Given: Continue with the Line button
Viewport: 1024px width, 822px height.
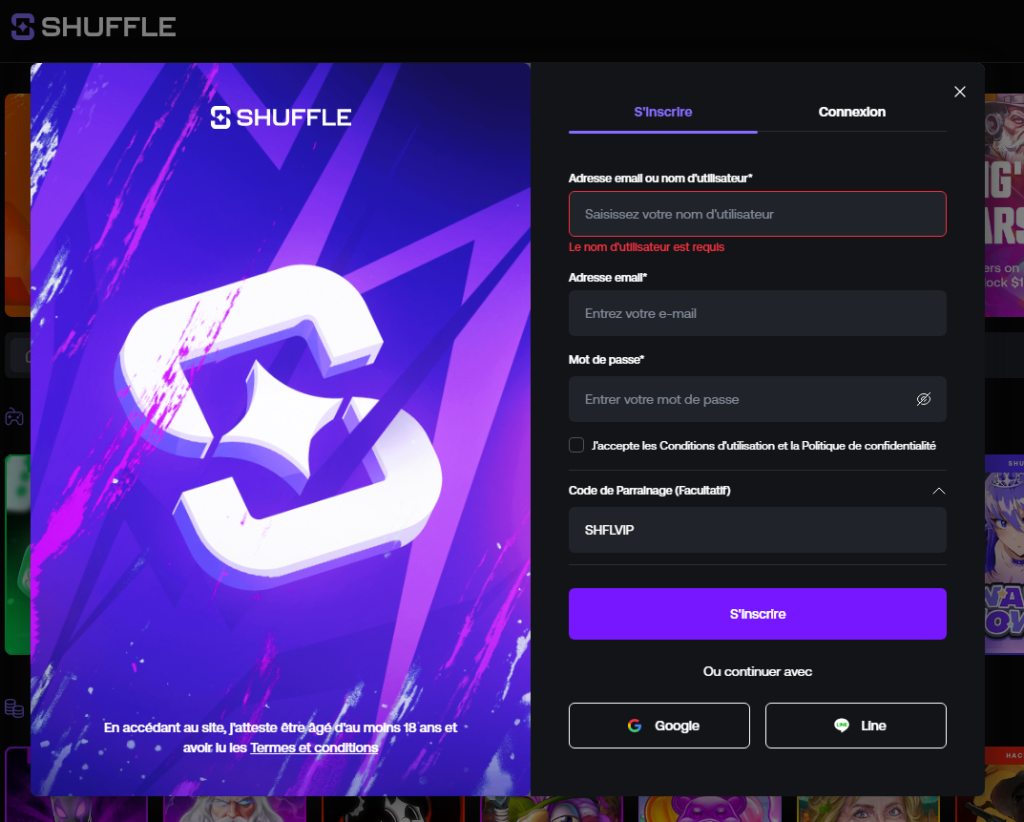Looking at the screenshot, I should (x=856, y=725).
